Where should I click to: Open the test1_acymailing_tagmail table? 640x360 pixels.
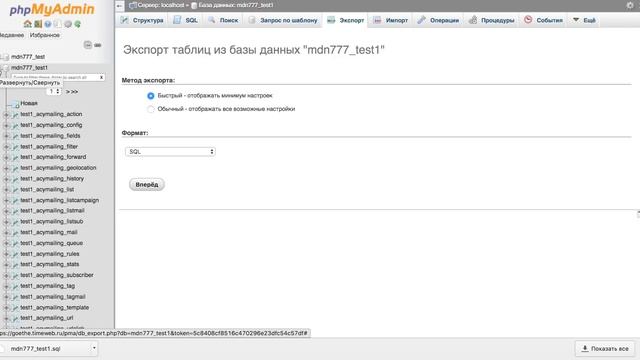click(53, 297)
